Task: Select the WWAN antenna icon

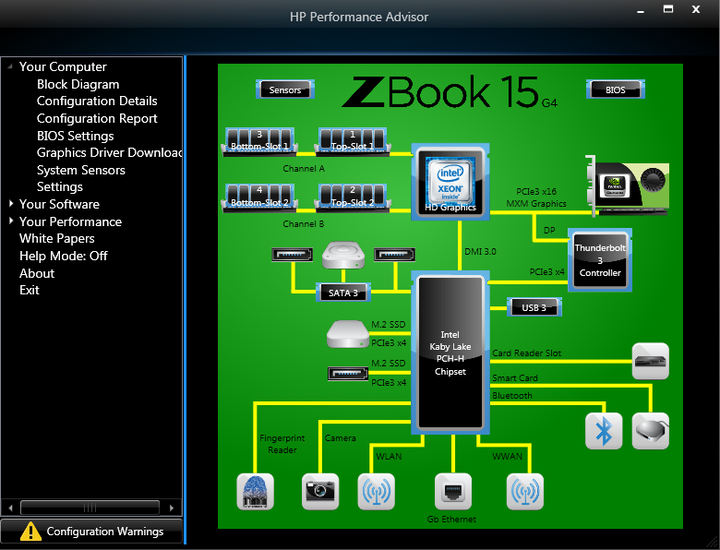Action: click(525, 492)
